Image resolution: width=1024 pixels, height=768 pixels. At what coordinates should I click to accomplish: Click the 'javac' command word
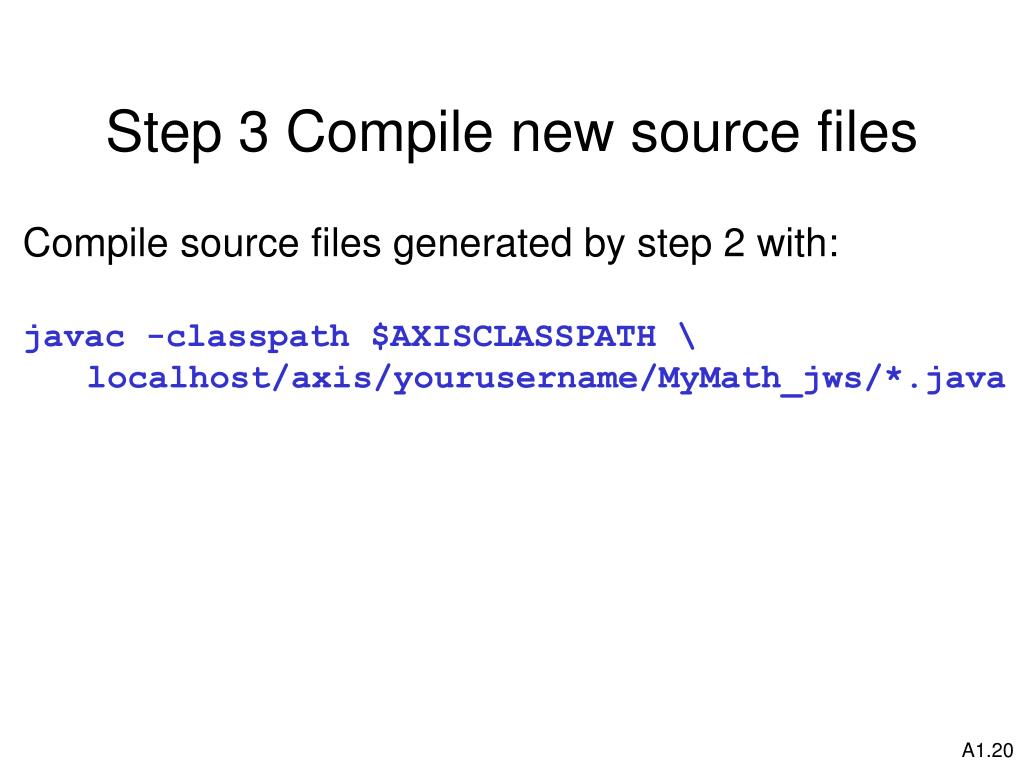click(74, 338)
